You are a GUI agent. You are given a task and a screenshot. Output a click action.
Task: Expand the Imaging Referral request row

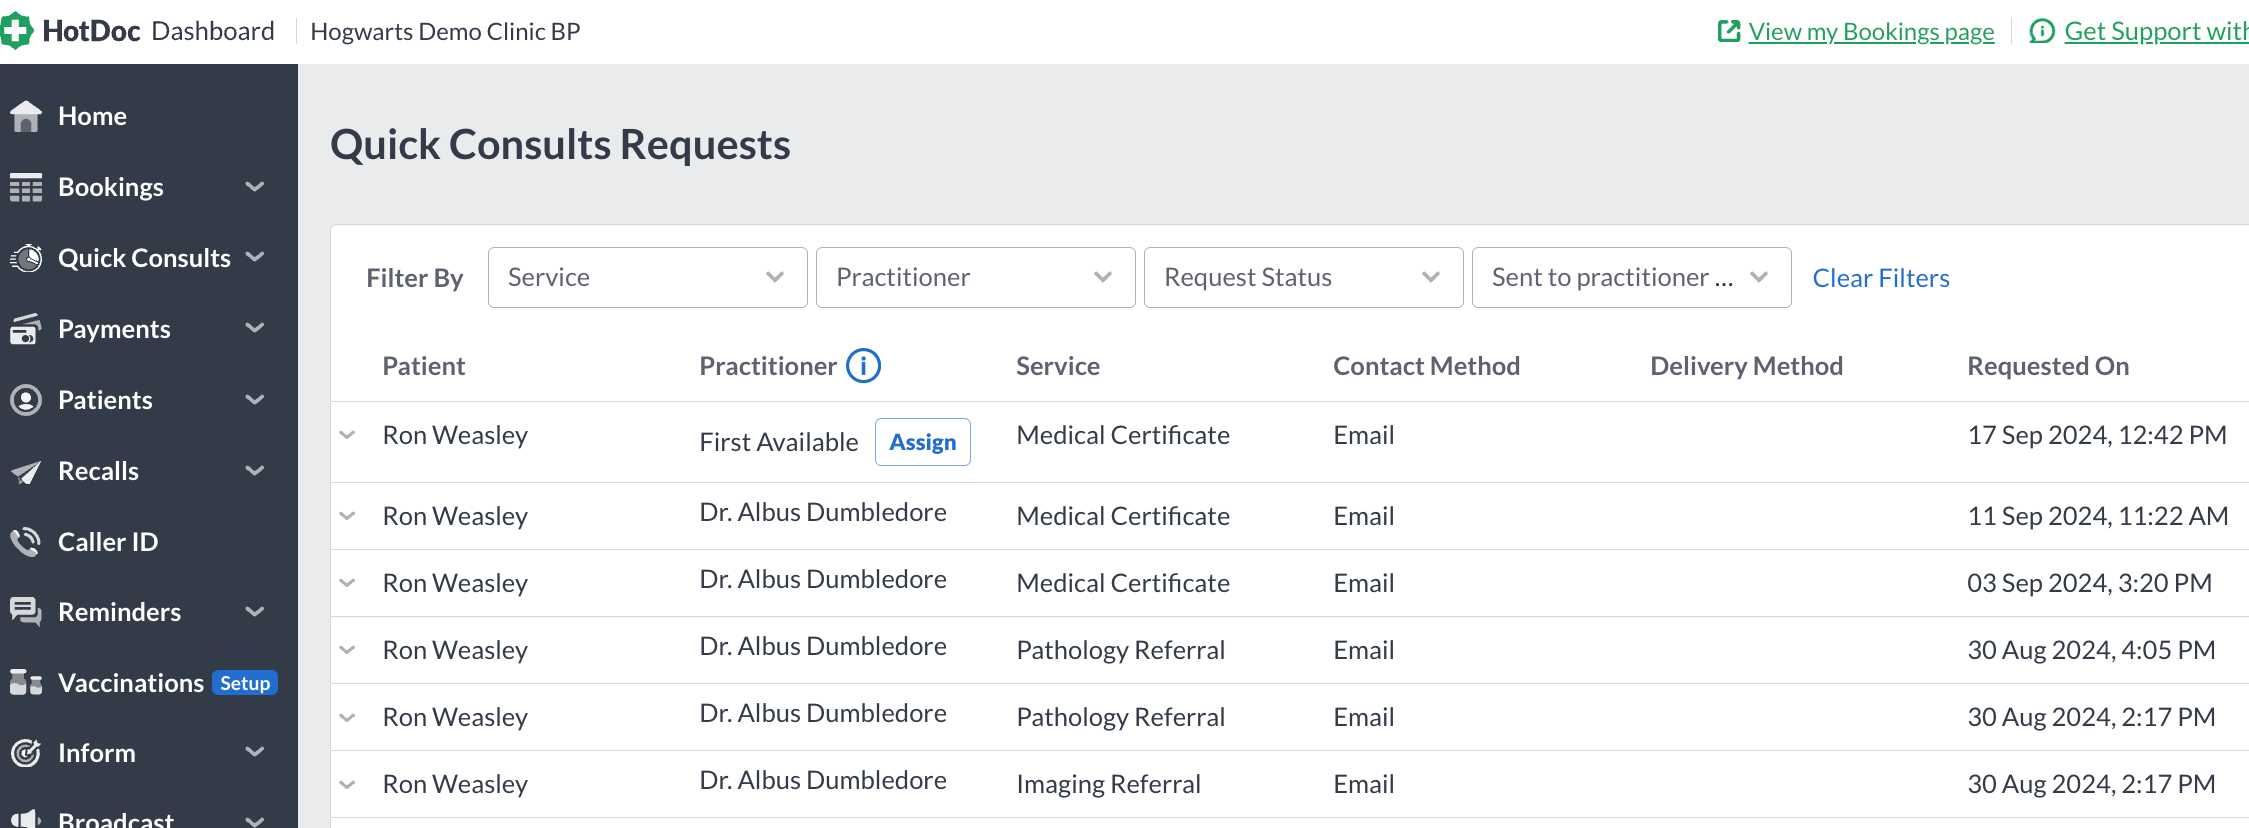[x=348, y=784]
